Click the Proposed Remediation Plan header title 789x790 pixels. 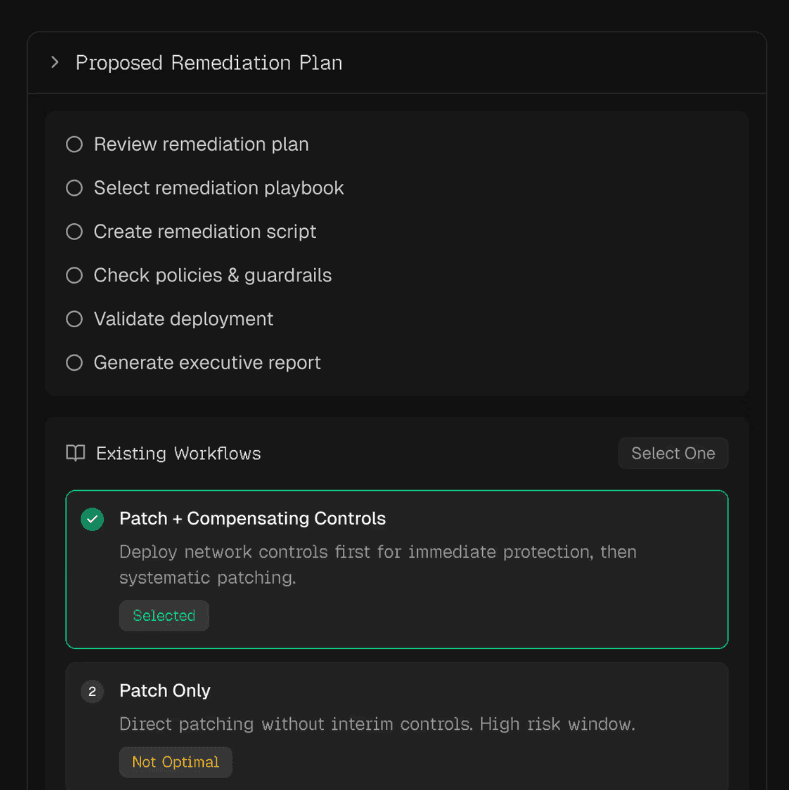coord(209,63)
